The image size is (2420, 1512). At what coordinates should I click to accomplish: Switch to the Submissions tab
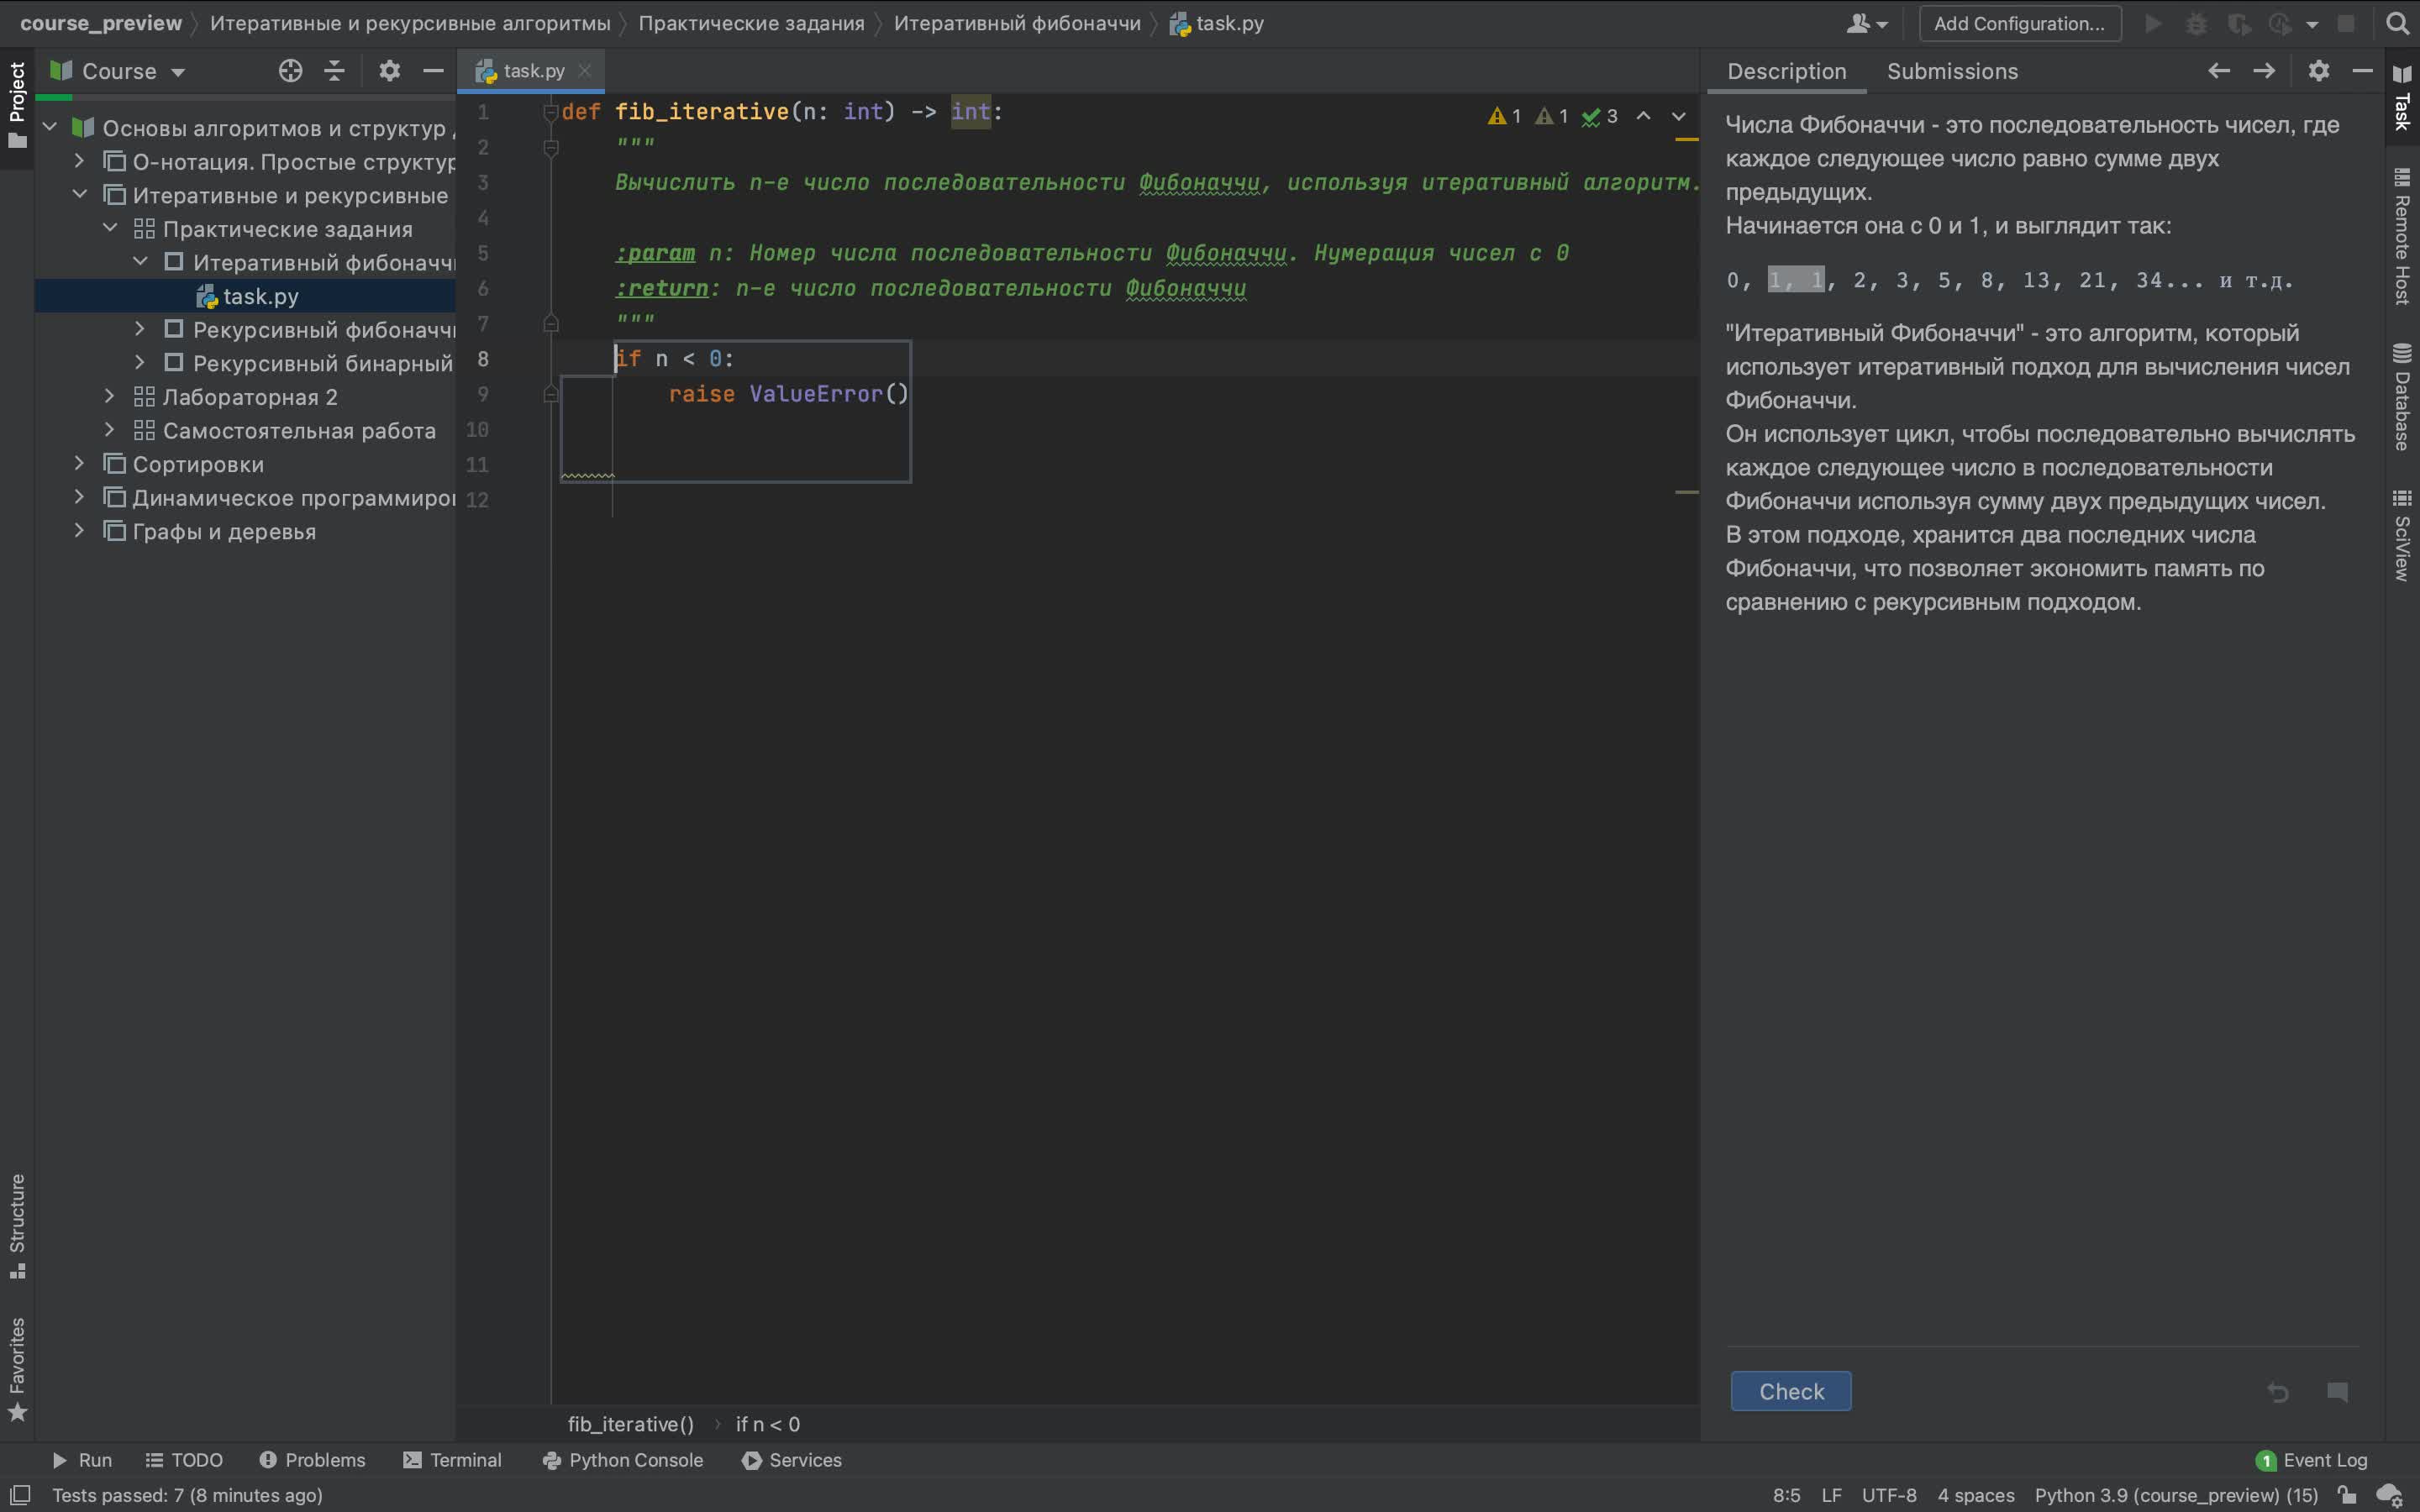pyautogui.click(x=1952, y=71)
